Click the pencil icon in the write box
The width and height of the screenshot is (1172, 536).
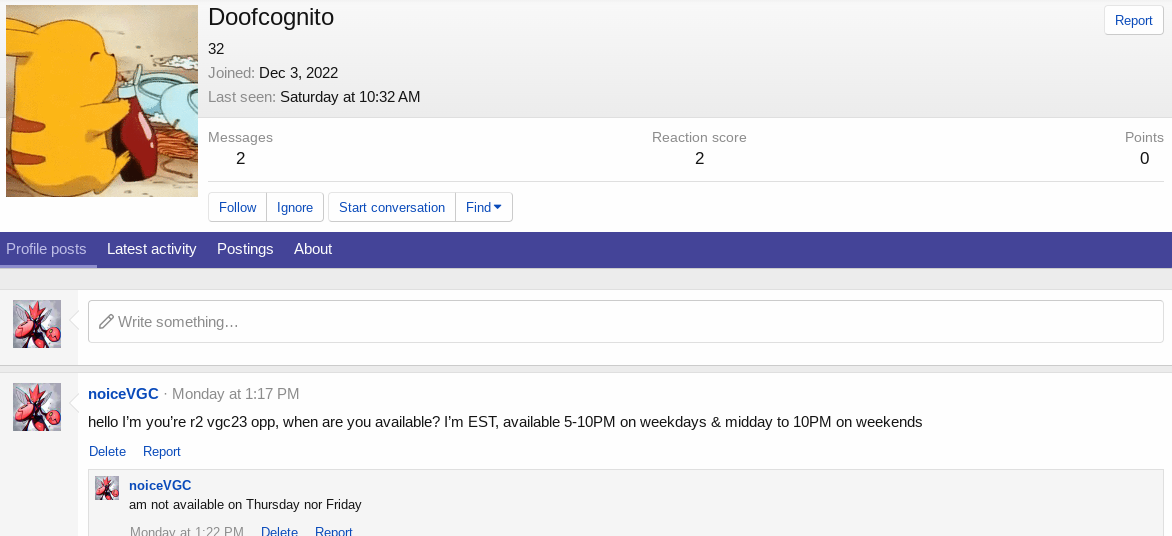coord(106,322)
